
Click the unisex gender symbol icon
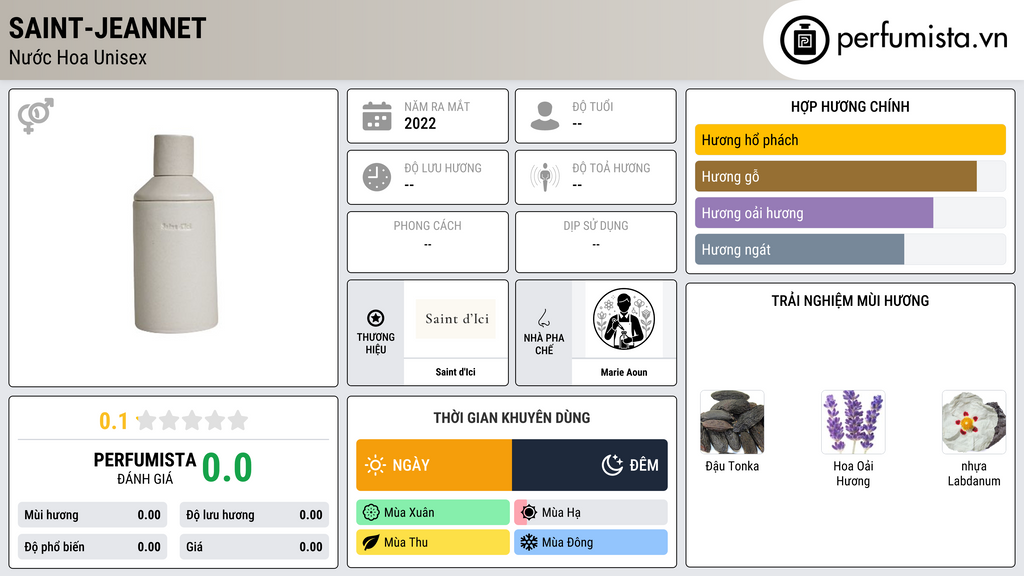click(36, 116)
